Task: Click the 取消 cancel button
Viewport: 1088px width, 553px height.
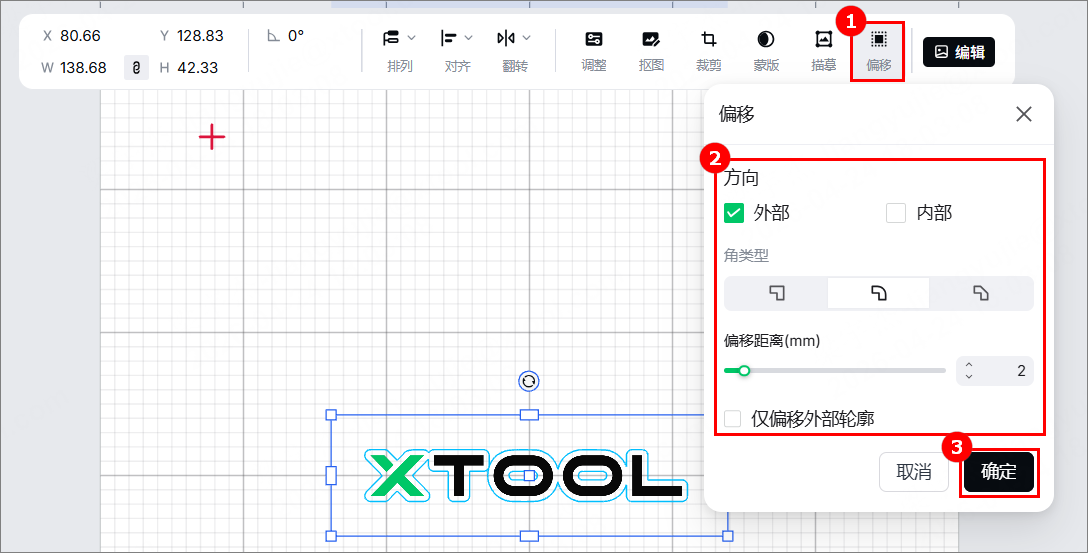Action: click(x=913, y=472)
